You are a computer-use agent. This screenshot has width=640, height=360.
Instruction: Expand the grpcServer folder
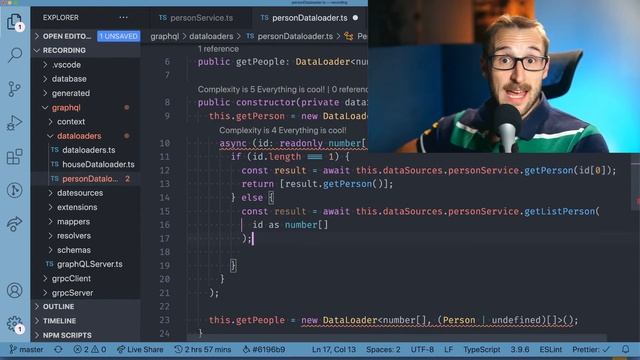click(x=86, y=293)
